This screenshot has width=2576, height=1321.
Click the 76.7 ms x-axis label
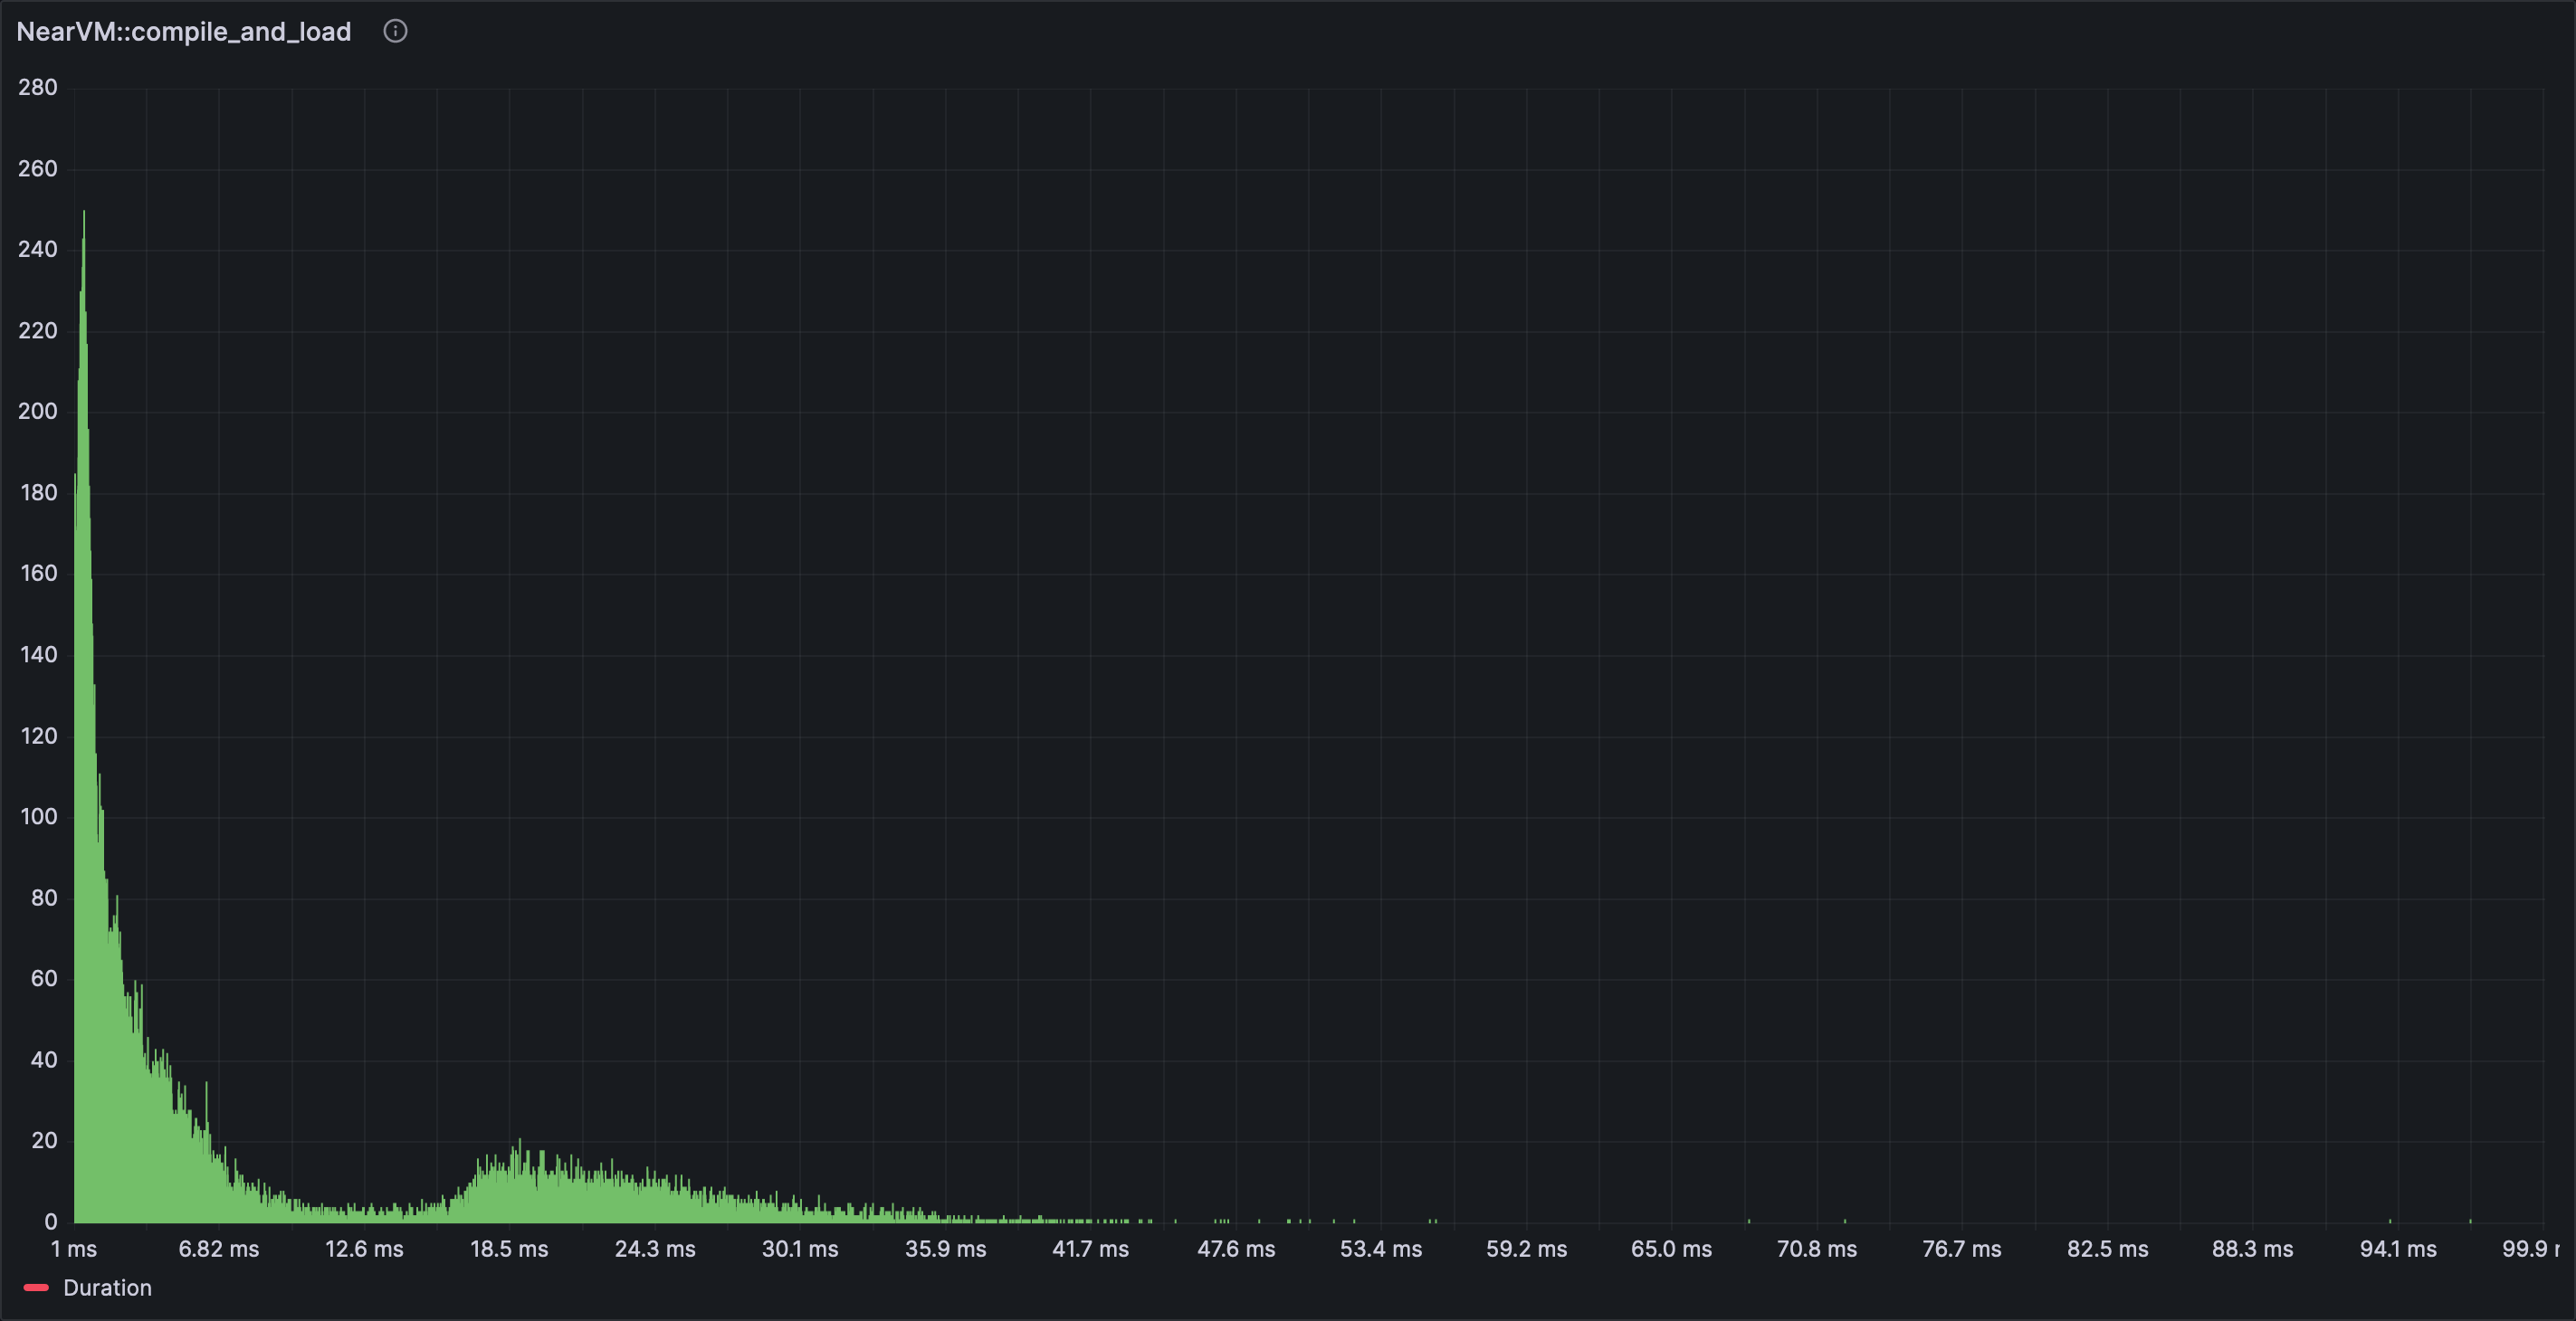1962,1249
